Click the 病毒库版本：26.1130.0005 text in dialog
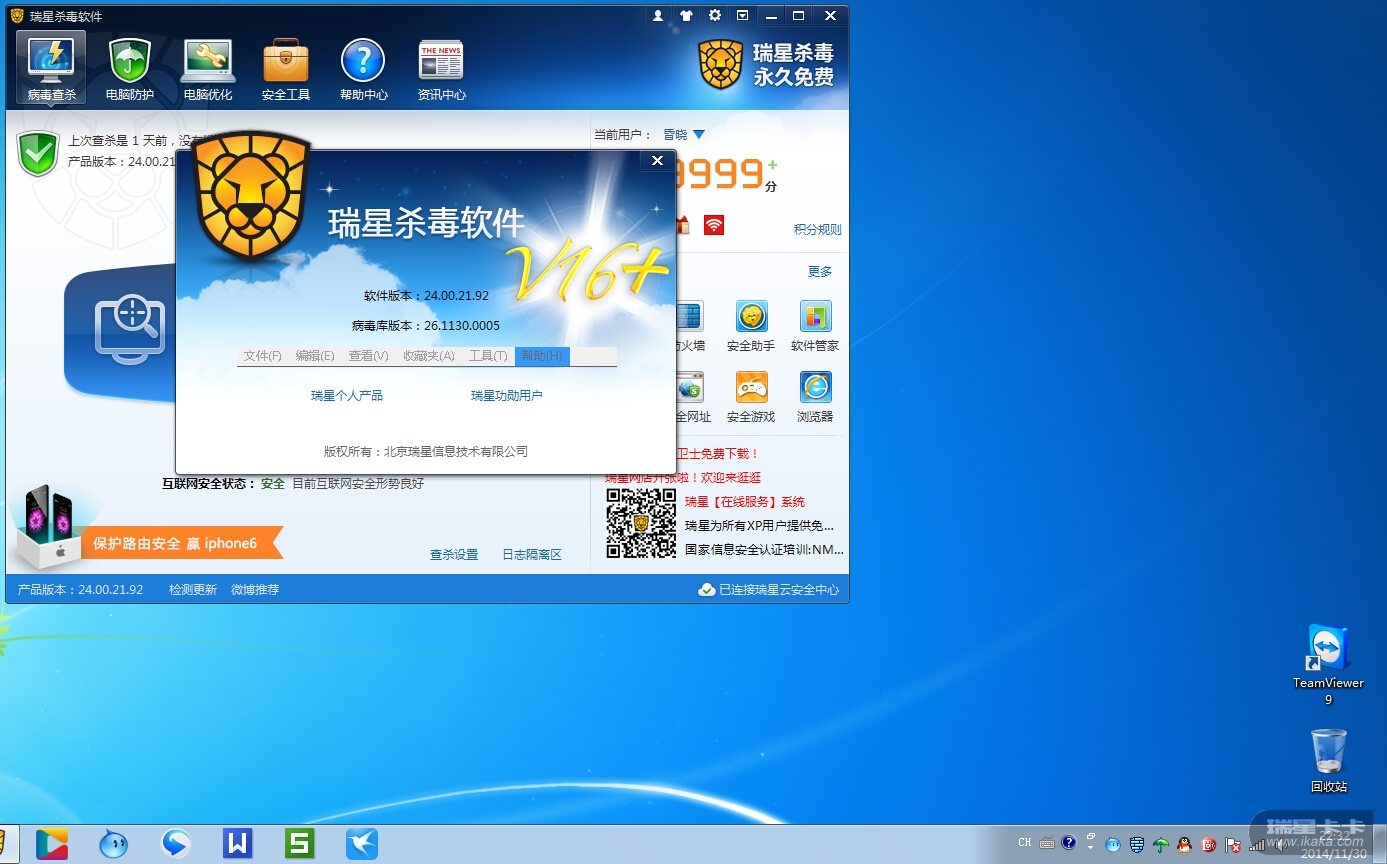This screenshot has width=1387, height=864. click(x=426, y=326)
